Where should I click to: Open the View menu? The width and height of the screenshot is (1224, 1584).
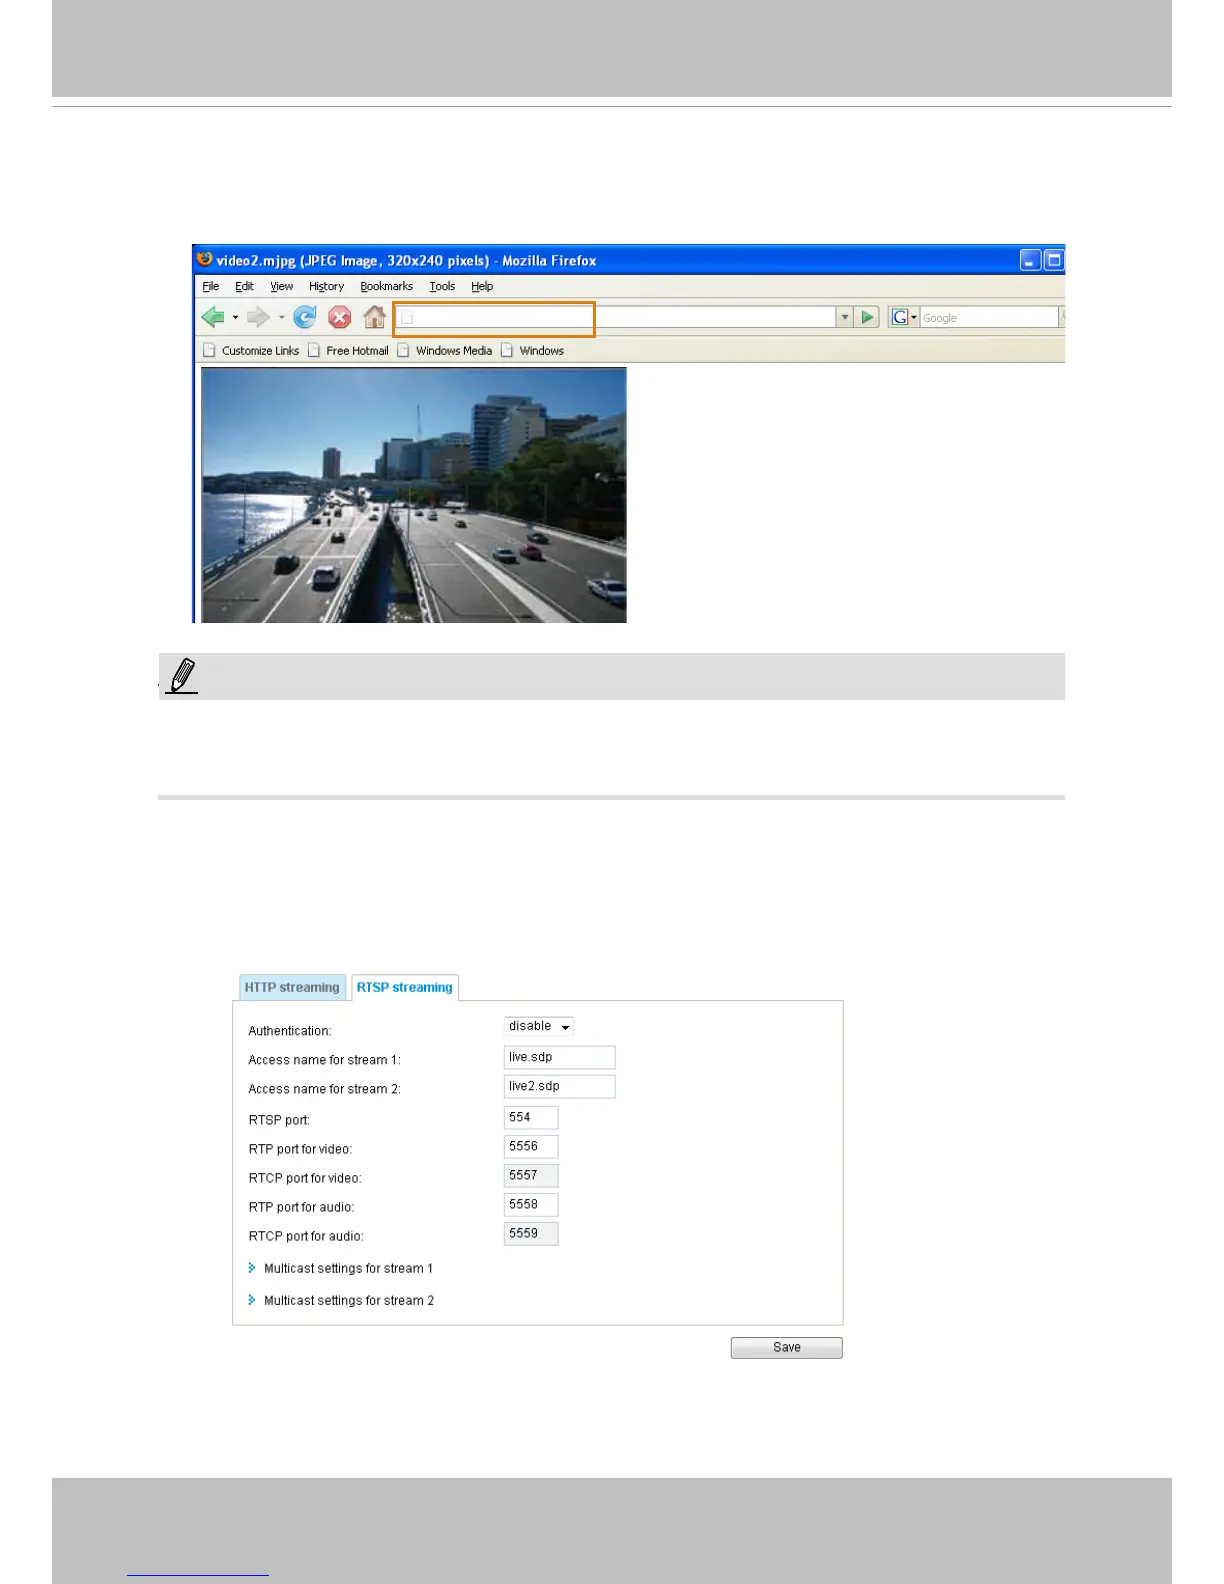[282, 286]
